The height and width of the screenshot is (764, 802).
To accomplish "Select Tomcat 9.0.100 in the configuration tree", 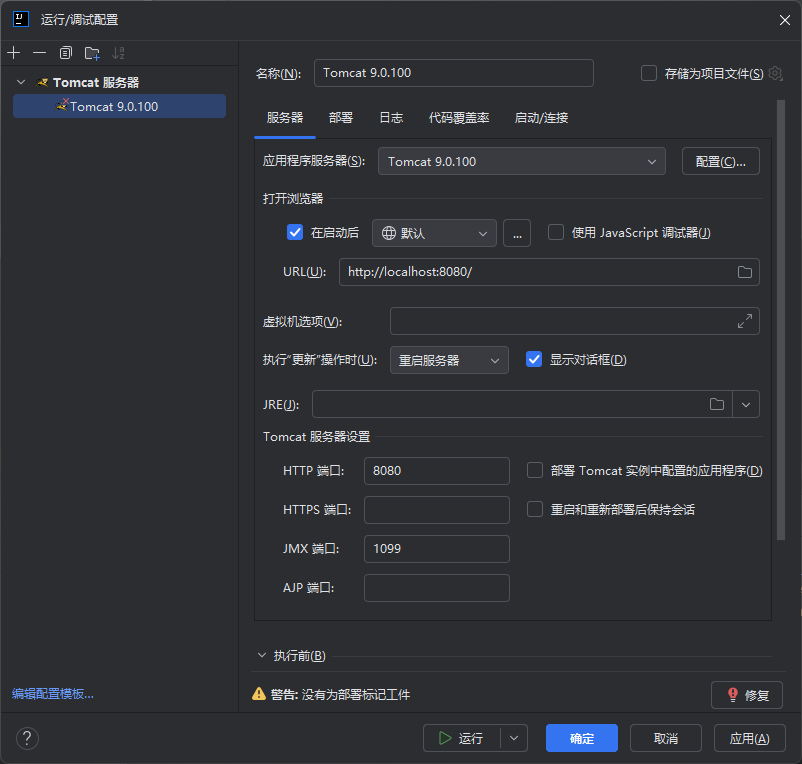I will (x=119, y=106).
